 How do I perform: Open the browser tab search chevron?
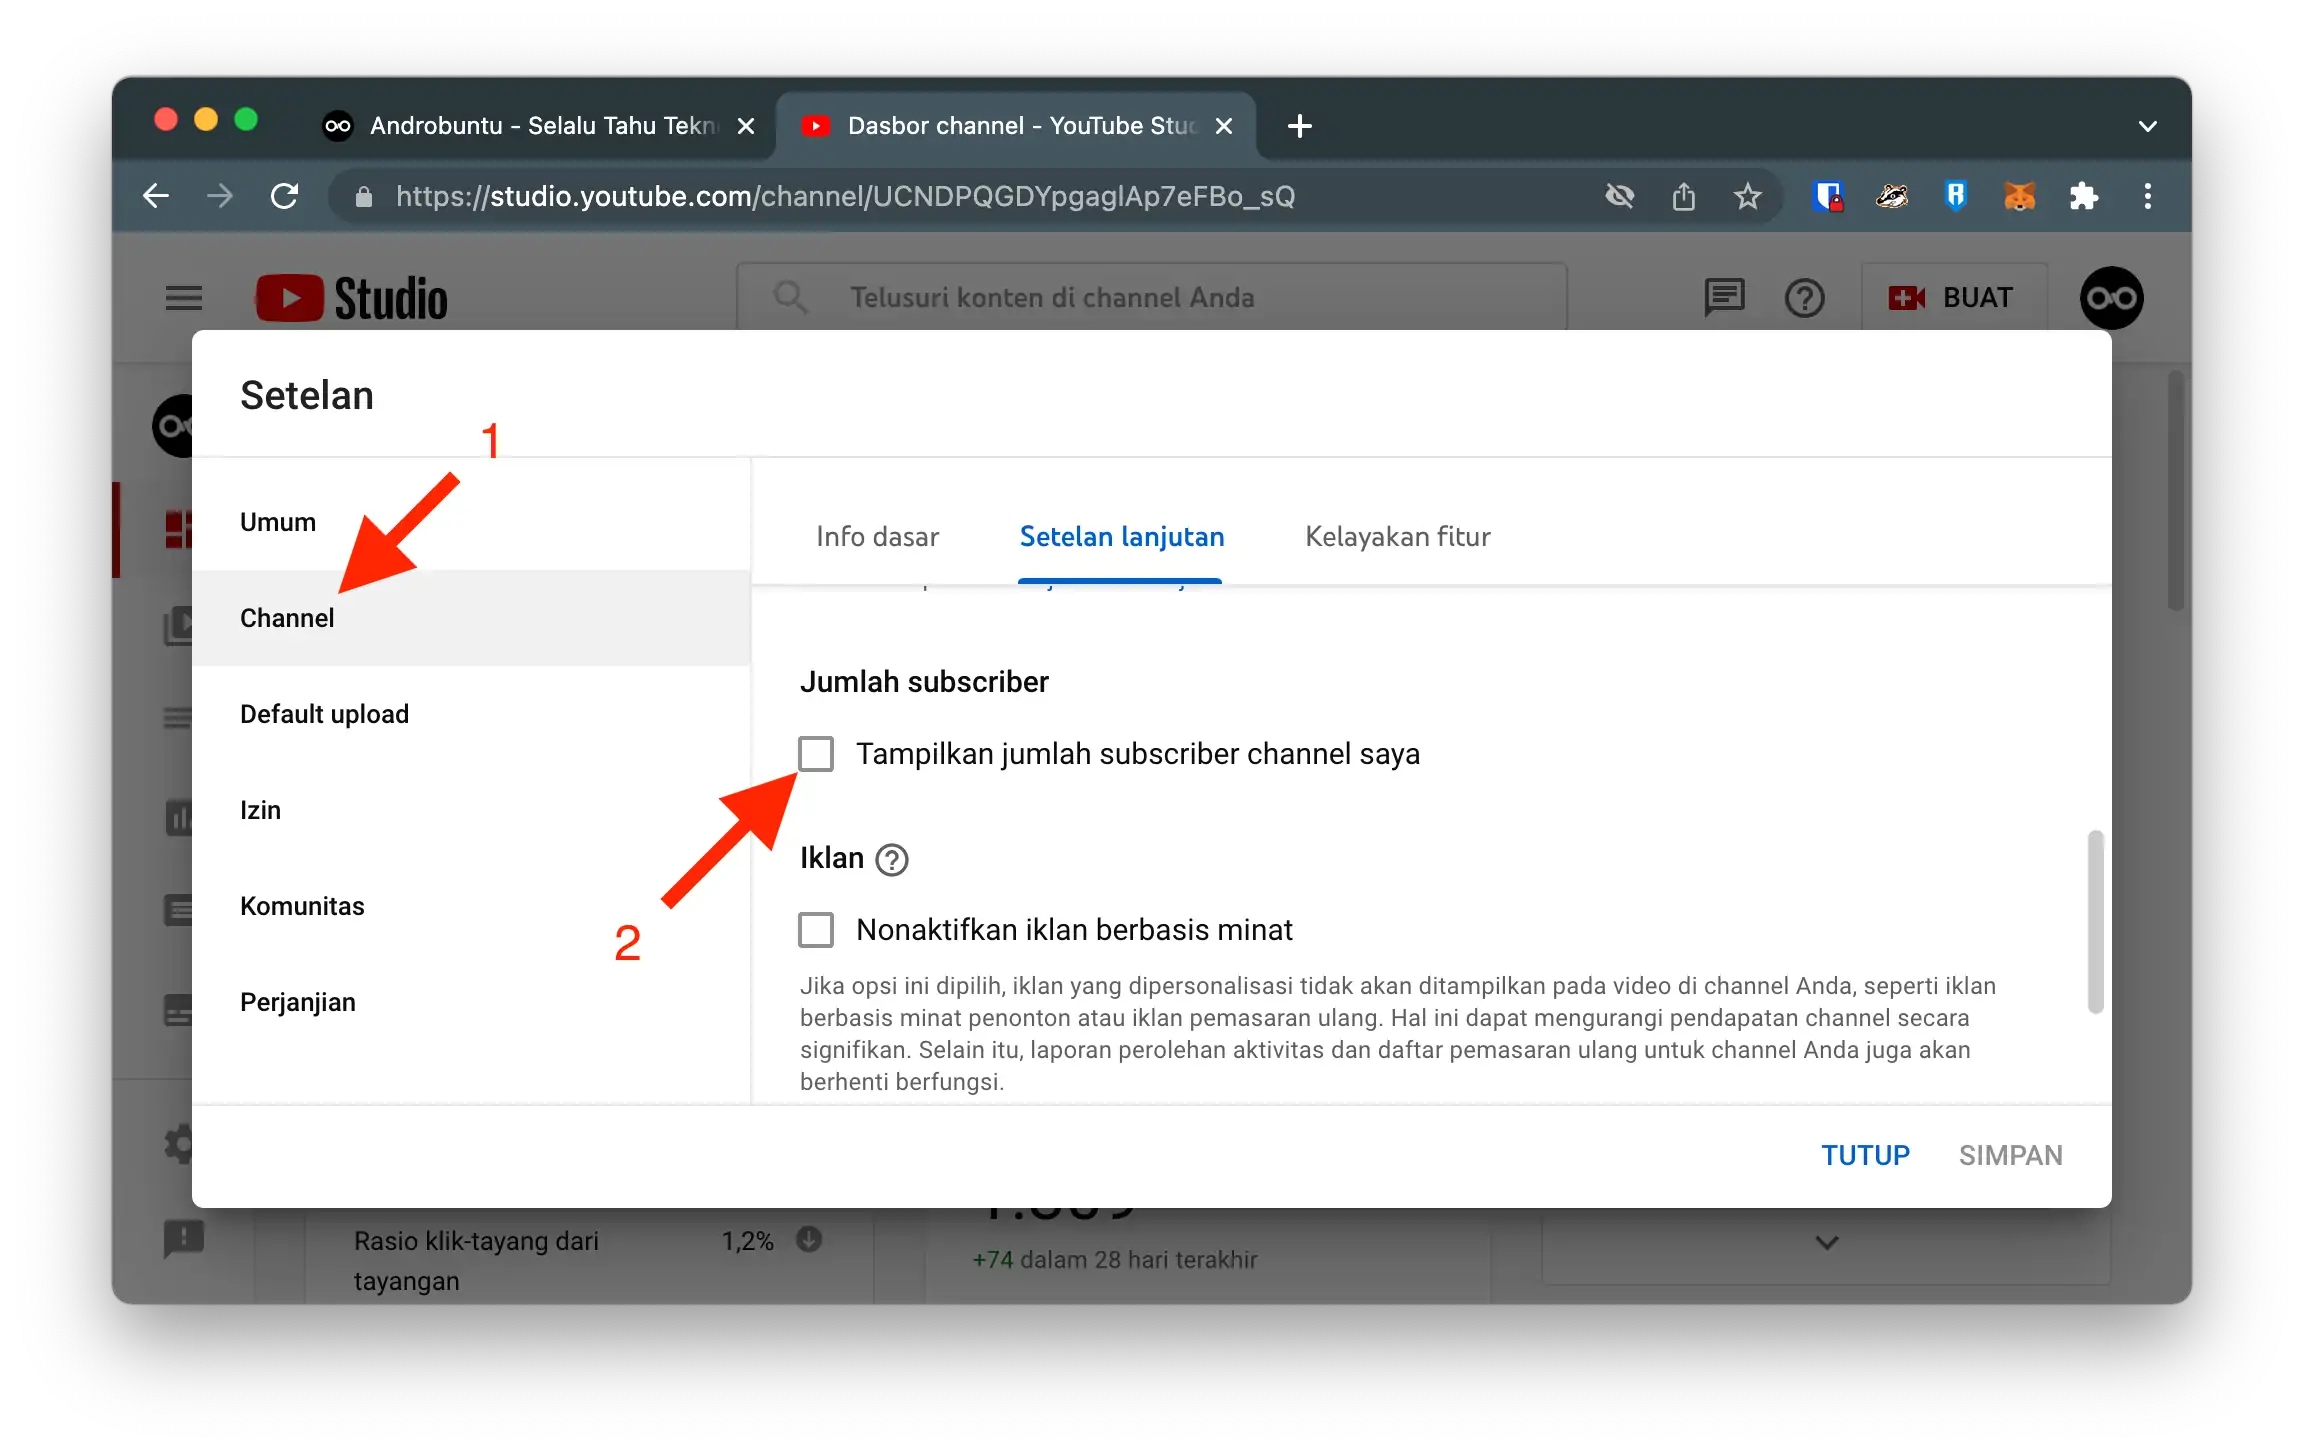click(2147, 125)
